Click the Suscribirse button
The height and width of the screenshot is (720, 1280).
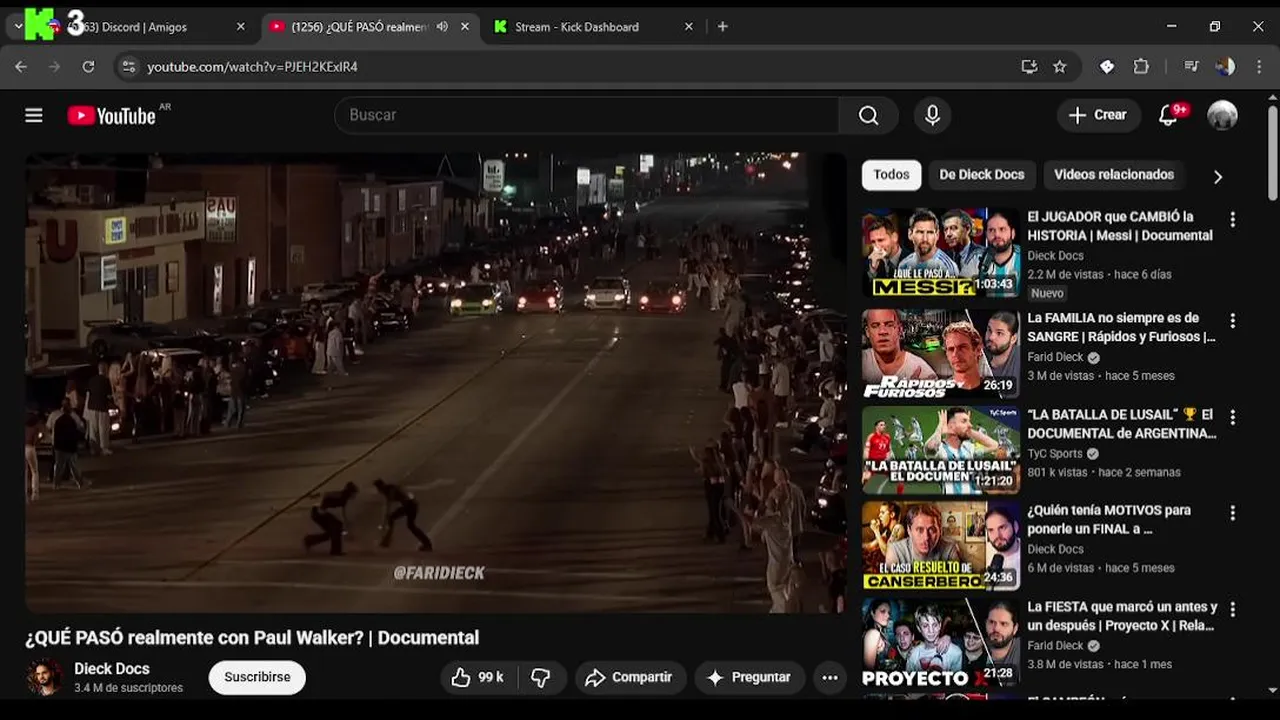click(x=257, y=677)
